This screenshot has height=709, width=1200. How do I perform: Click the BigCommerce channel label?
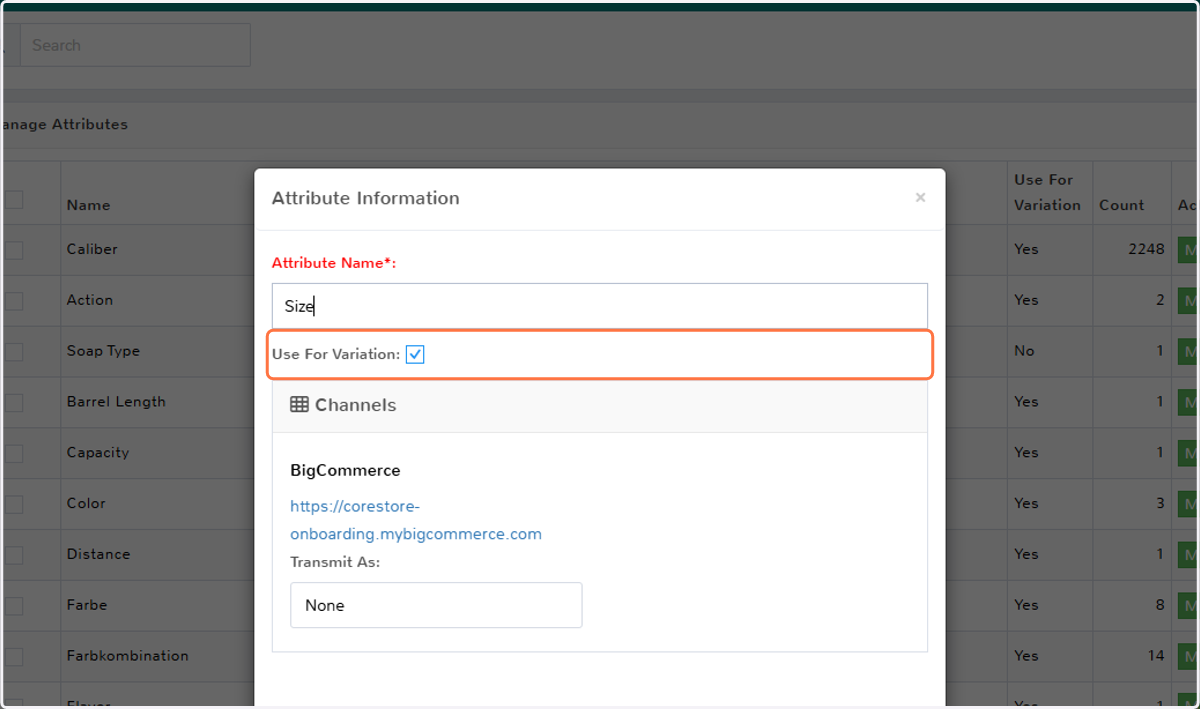pos(345,470)
